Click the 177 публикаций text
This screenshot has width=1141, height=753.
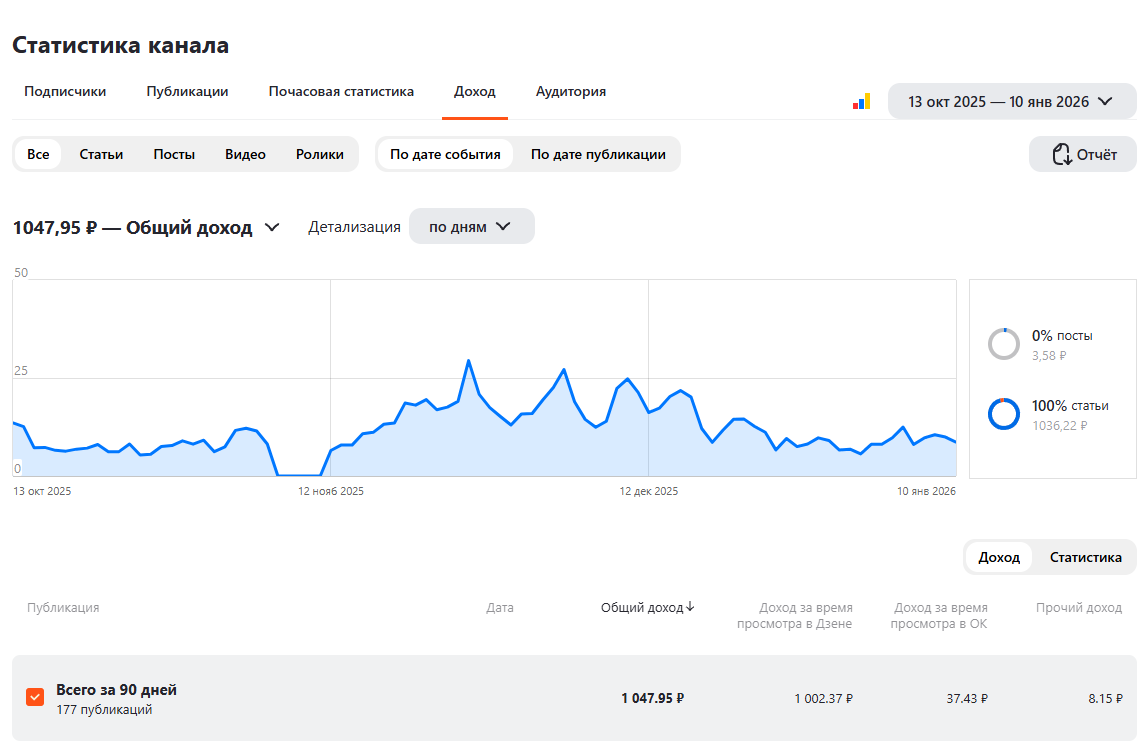pos(104,709)
